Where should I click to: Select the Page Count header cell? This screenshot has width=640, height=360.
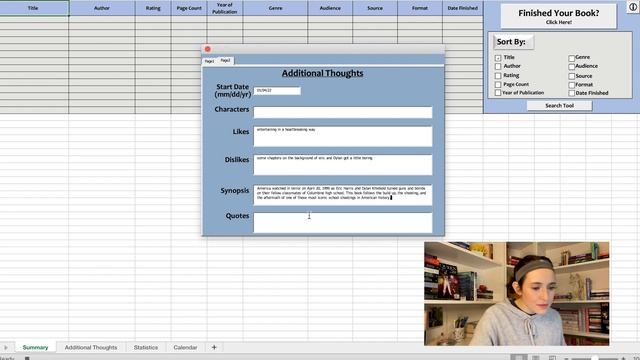point(189,8)
